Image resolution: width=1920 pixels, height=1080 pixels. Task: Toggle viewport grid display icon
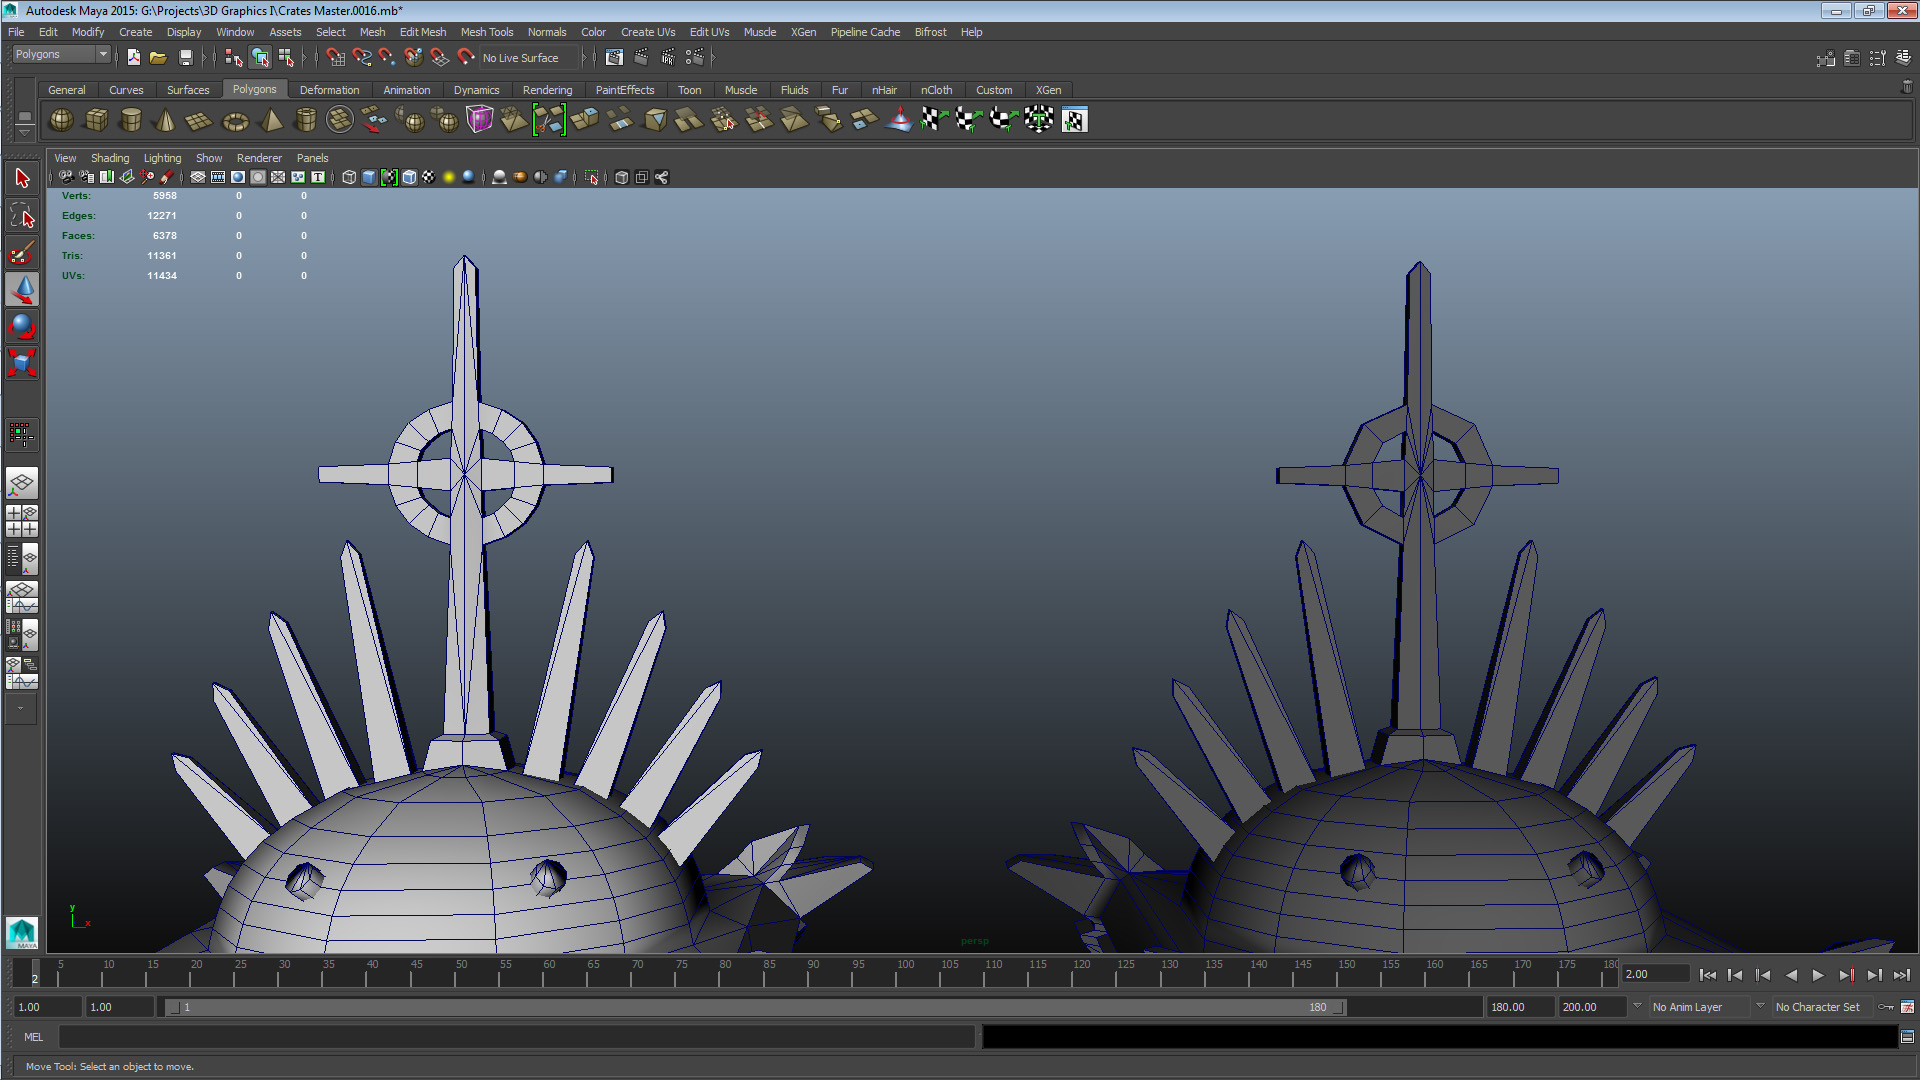(x=198, y=177)
